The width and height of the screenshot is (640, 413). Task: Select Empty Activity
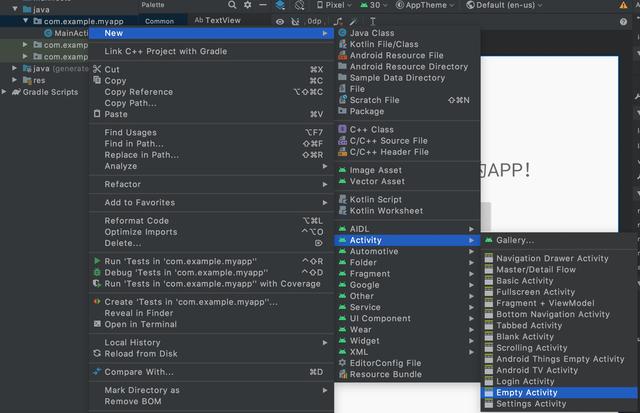(x=559, y=393)
